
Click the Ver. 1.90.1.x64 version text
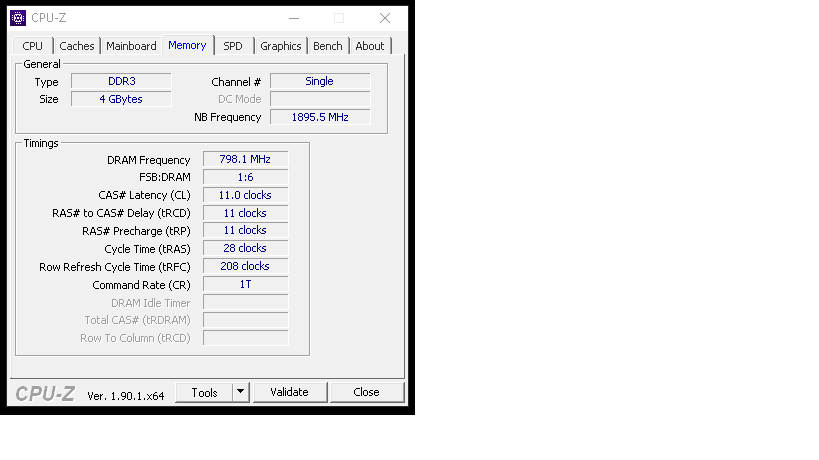point(126,396)
